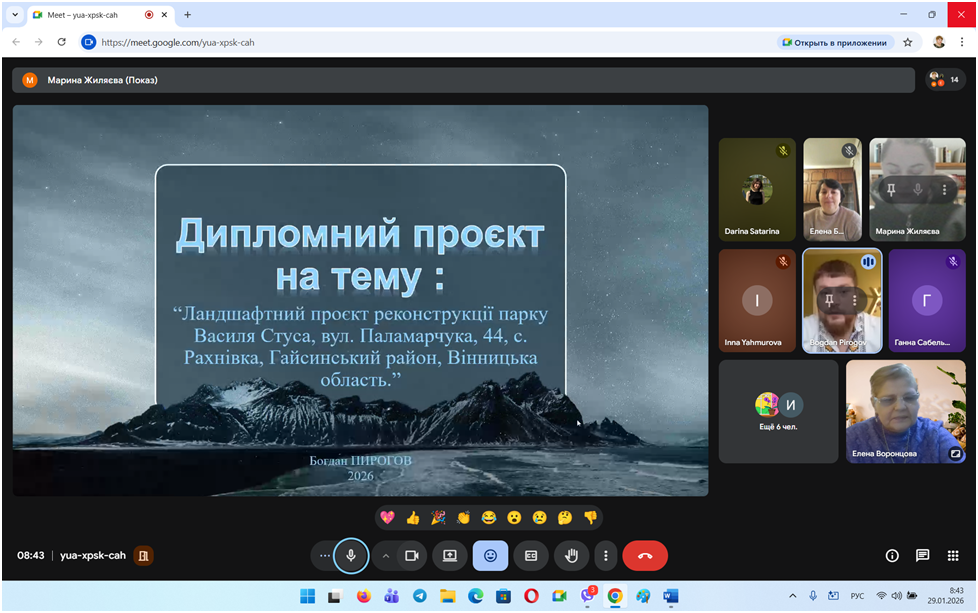This screenshot has width=978, height=613.
Task: Open meeting details info icon
Action: coord(892,555)
